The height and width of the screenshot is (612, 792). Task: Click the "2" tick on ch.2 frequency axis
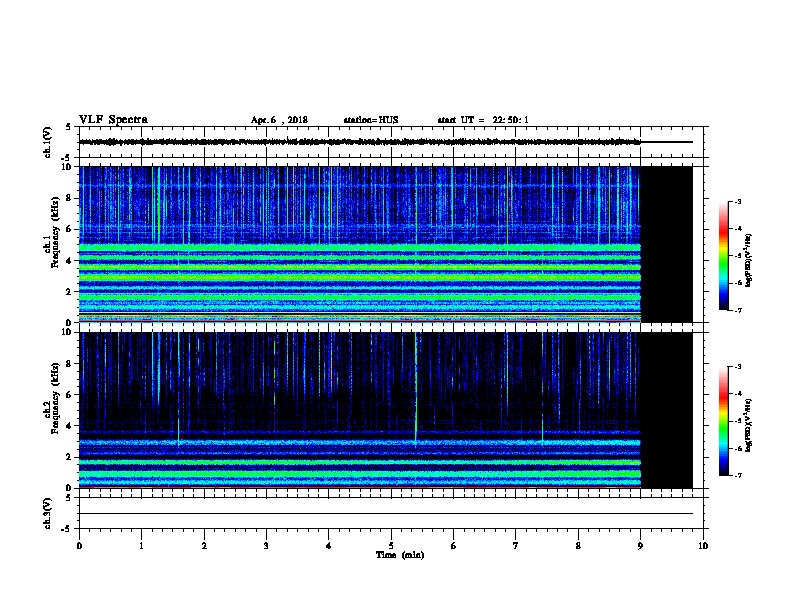coord(70,457)
